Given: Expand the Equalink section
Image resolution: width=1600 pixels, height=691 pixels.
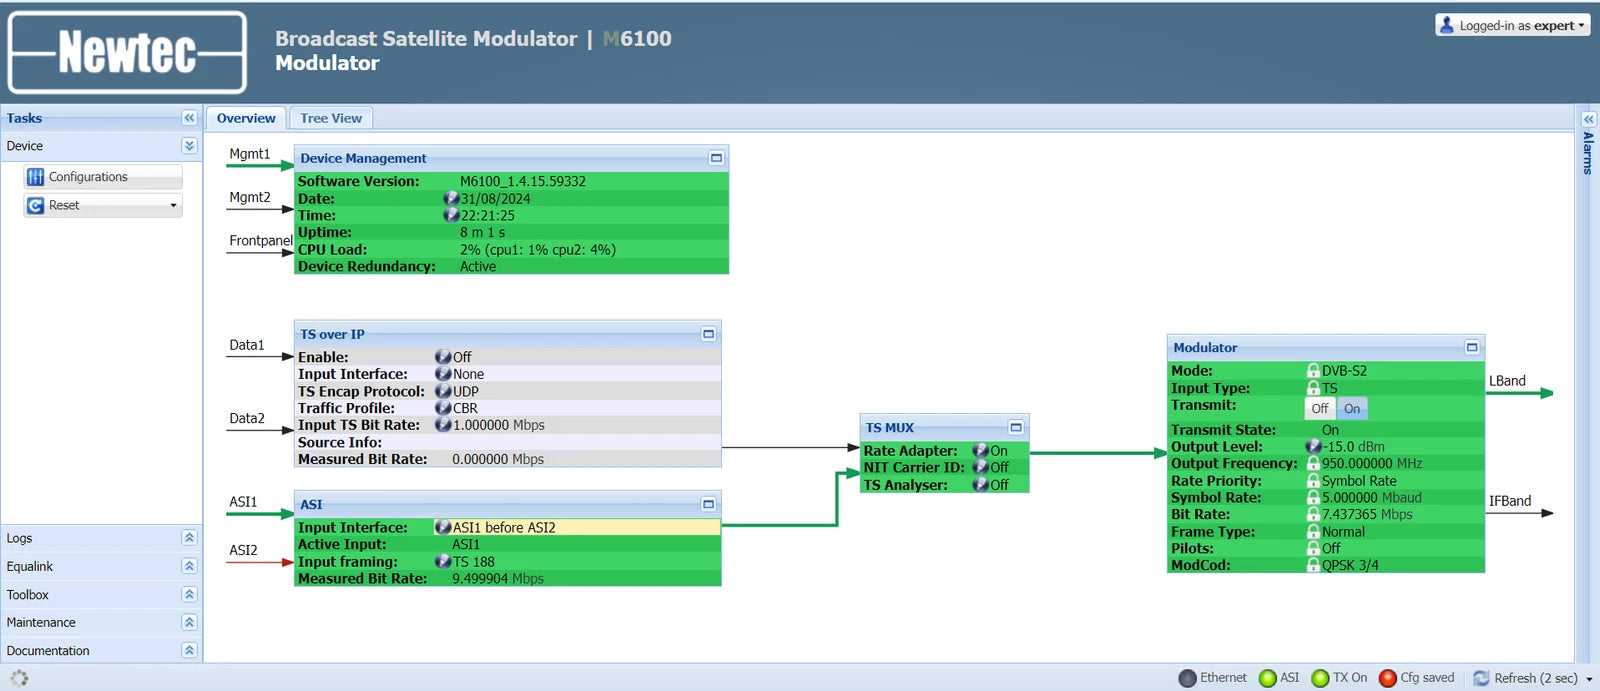Looking at the screenshot, I should (x=189, y=566).
